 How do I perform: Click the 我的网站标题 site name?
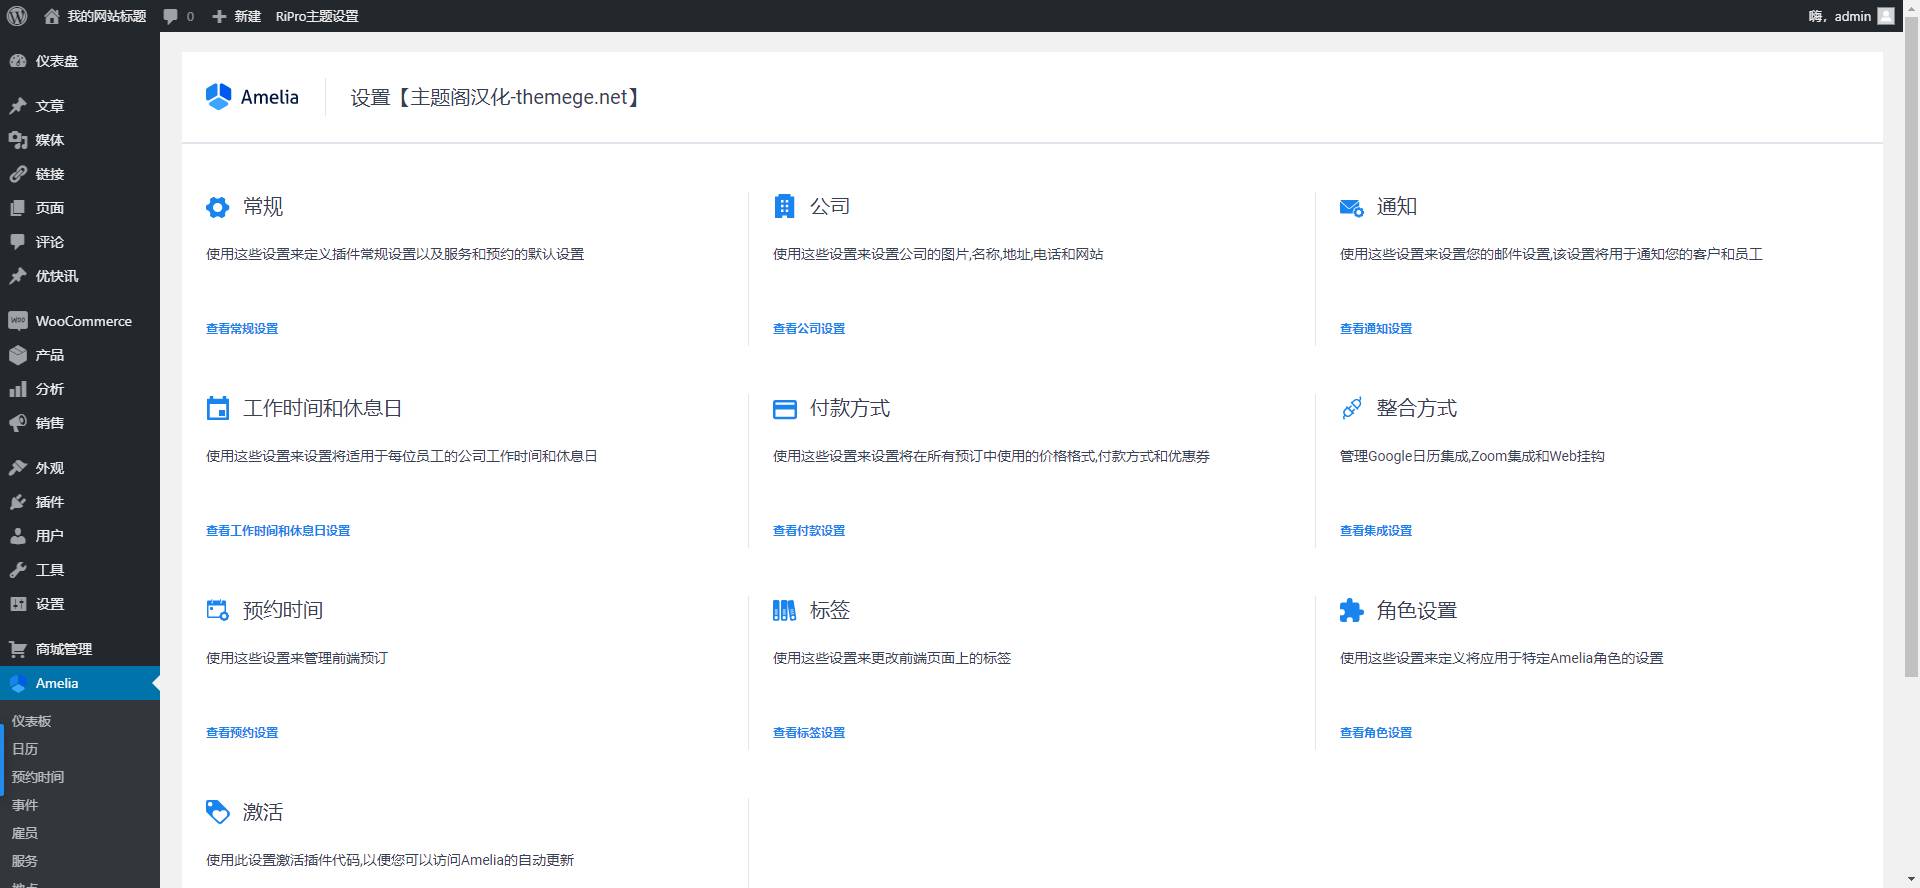pyautogui.click(x=107, y=16)
